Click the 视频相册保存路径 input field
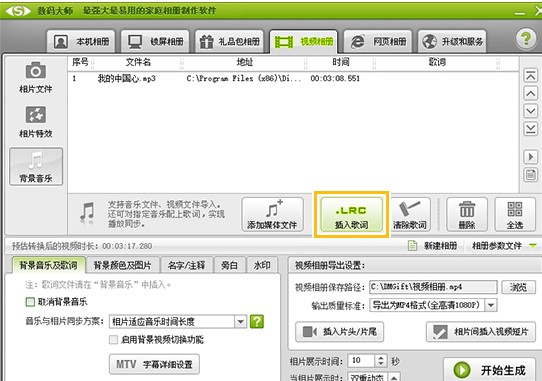Screen dimensions: 542x381 tap(433, 287)
